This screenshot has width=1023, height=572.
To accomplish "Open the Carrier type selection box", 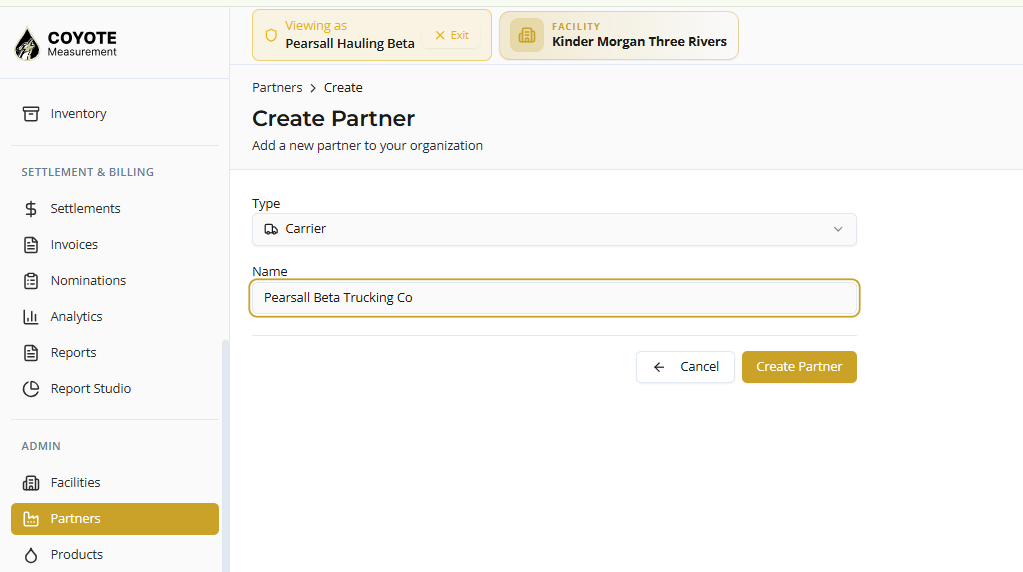I will pyautogui.click(x=554, y=230).
